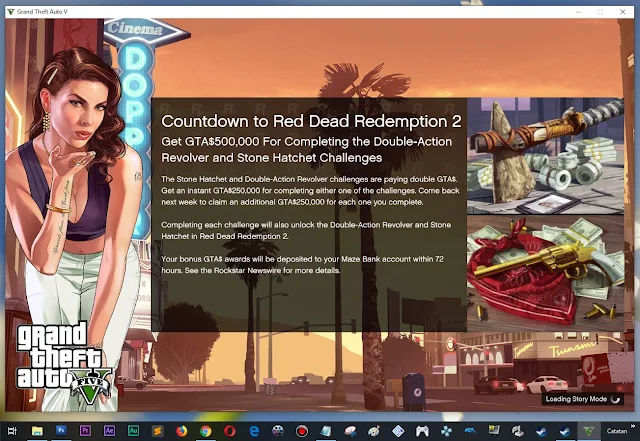Screen dimensions: 640x441
Task: Click headline 'Countdown to Red Dead Redemption 2'
Action: (x=311, y=121)
